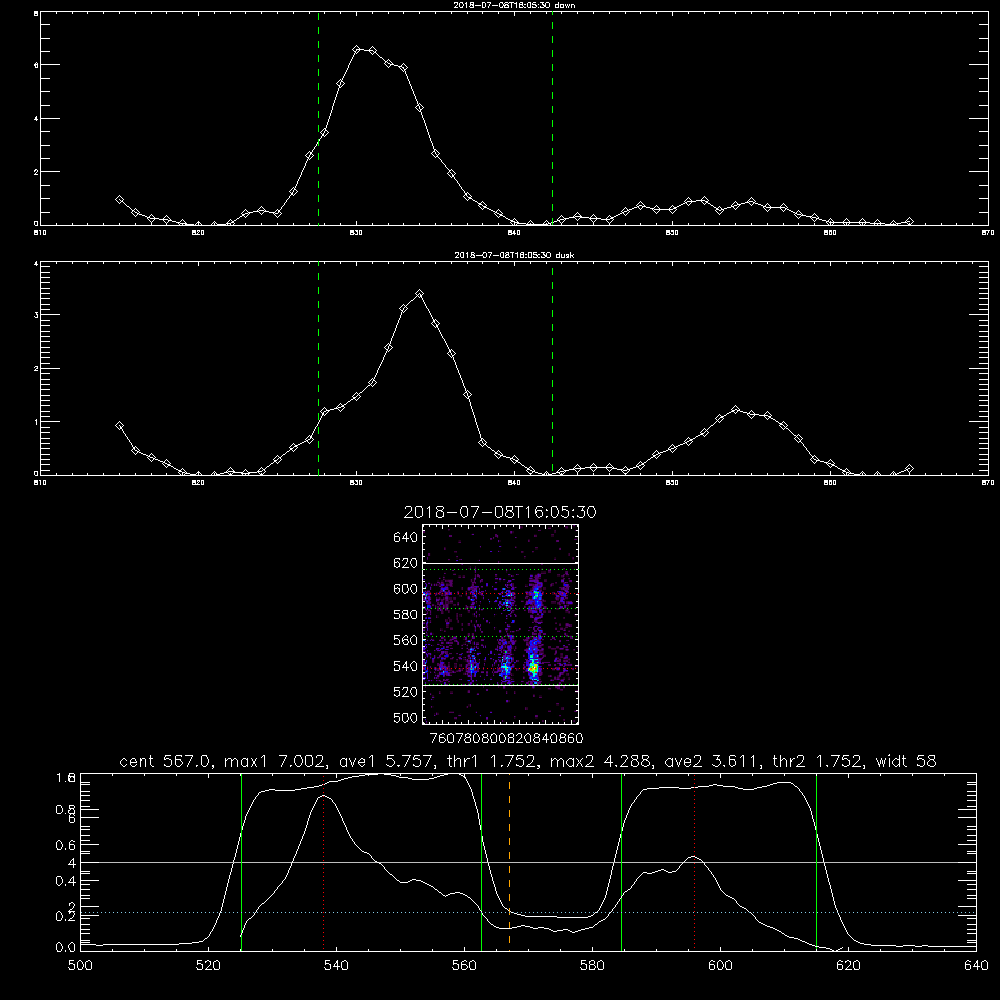1000x1000 pixels.
Task: Click the x-axis number string under spectrogram image
Action: point(506,739)
